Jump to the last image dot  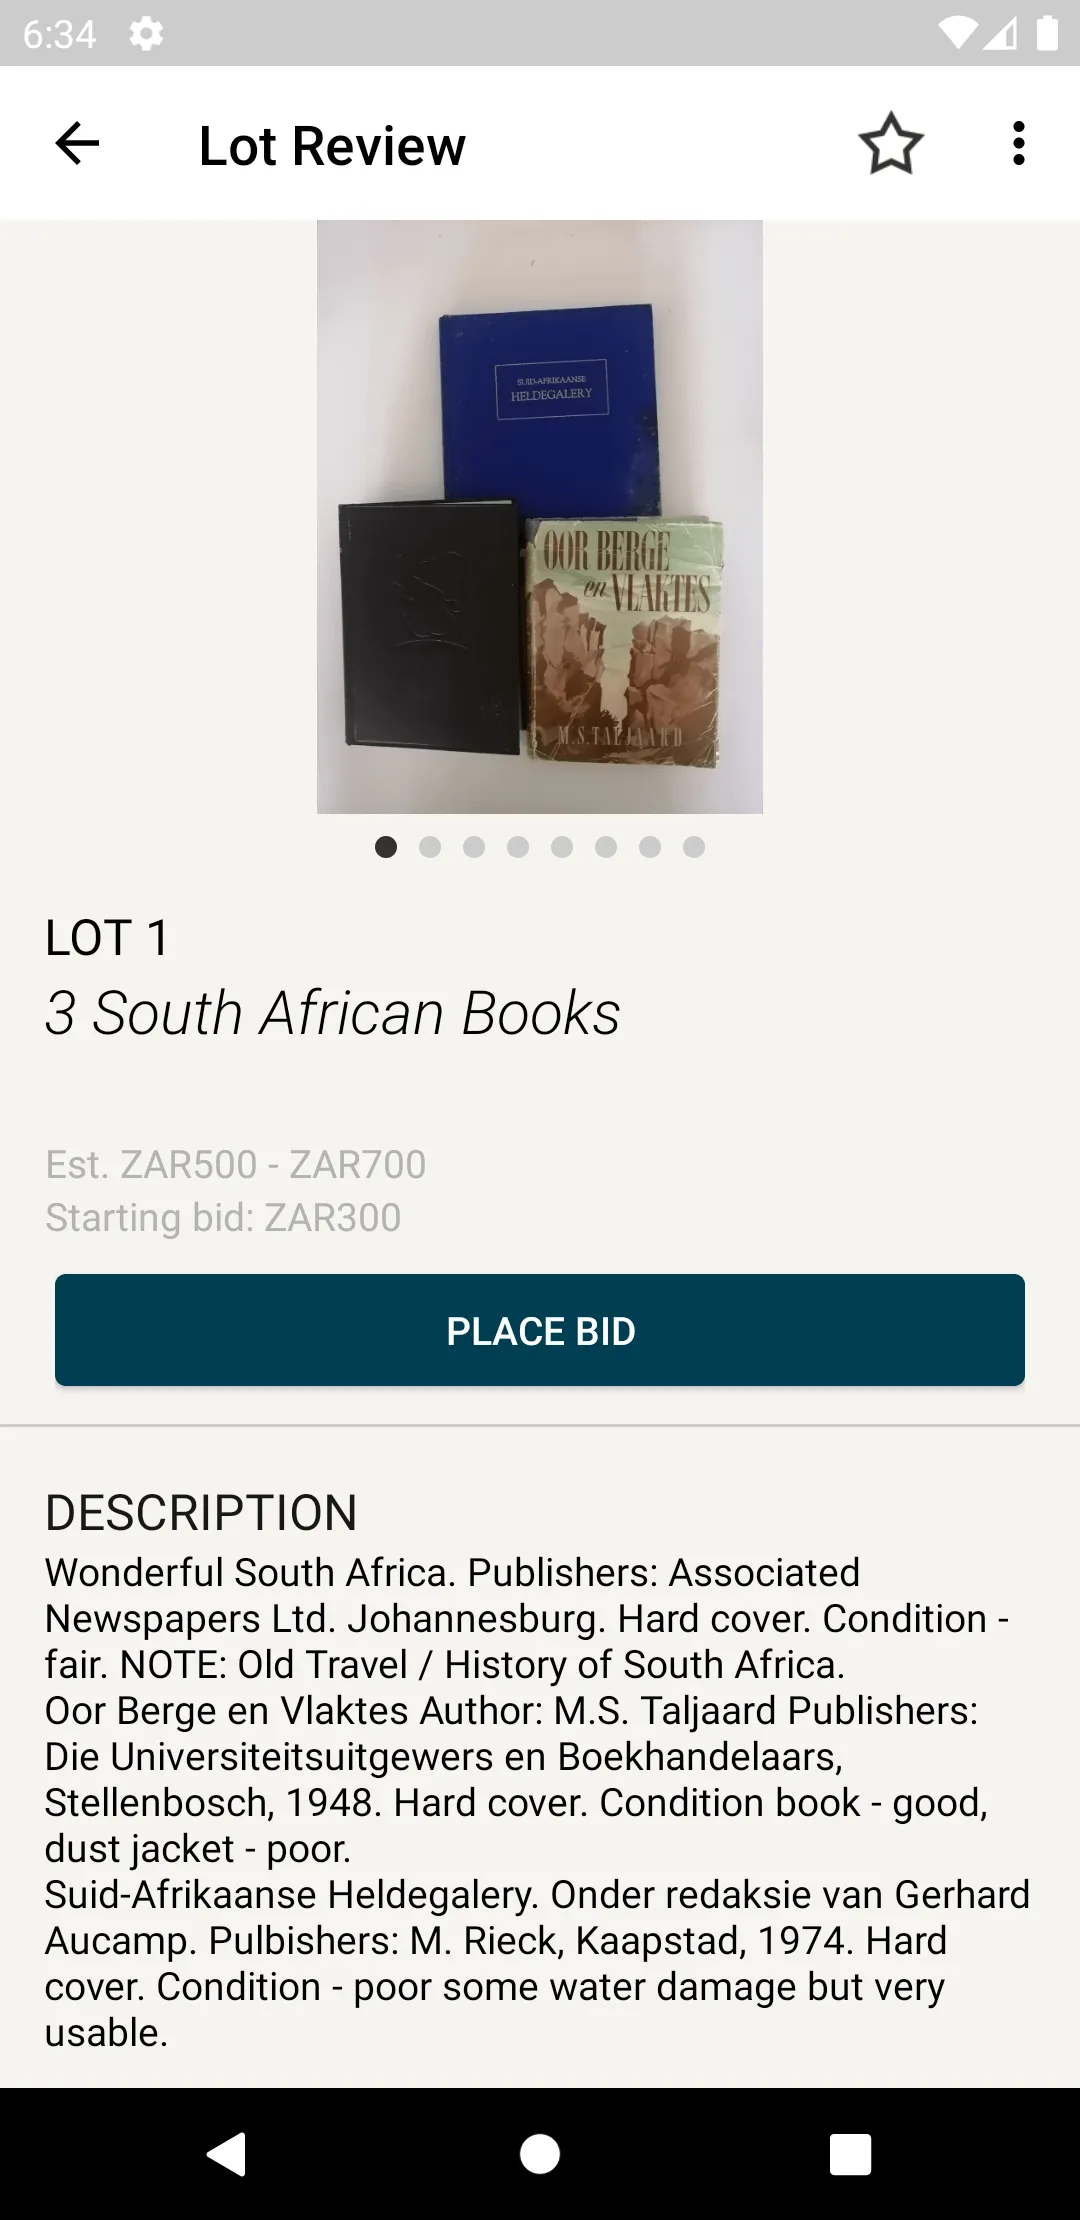click(694, 848)
